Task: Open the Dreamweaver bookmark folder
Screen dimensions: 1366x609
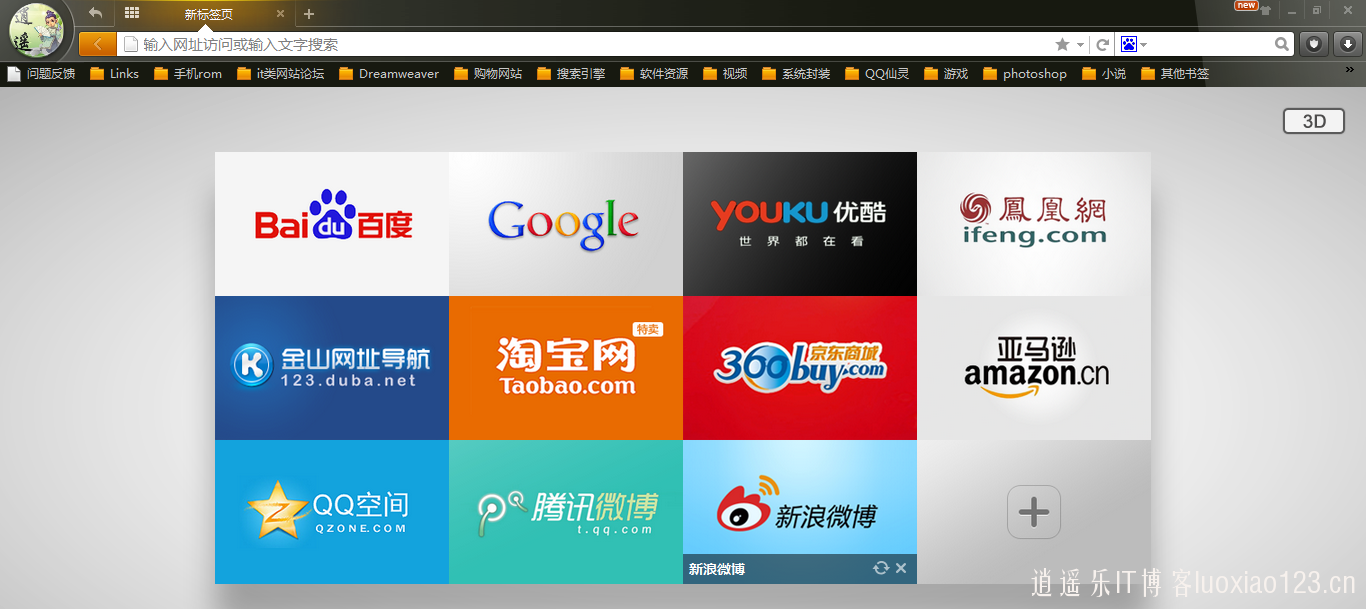Action: click(389, 73)
